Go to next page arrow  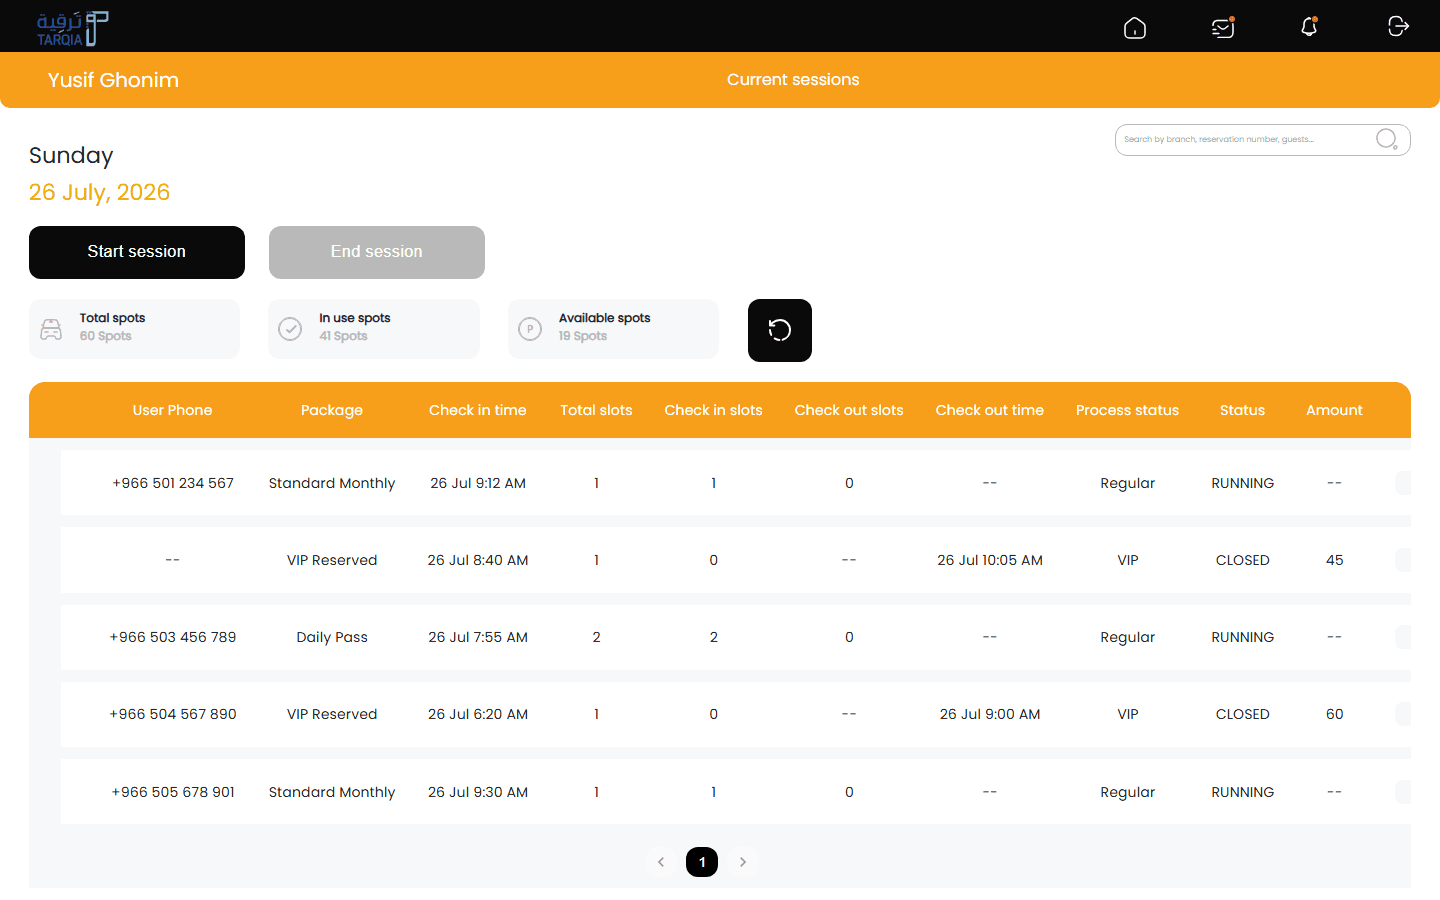click(743, 862)
